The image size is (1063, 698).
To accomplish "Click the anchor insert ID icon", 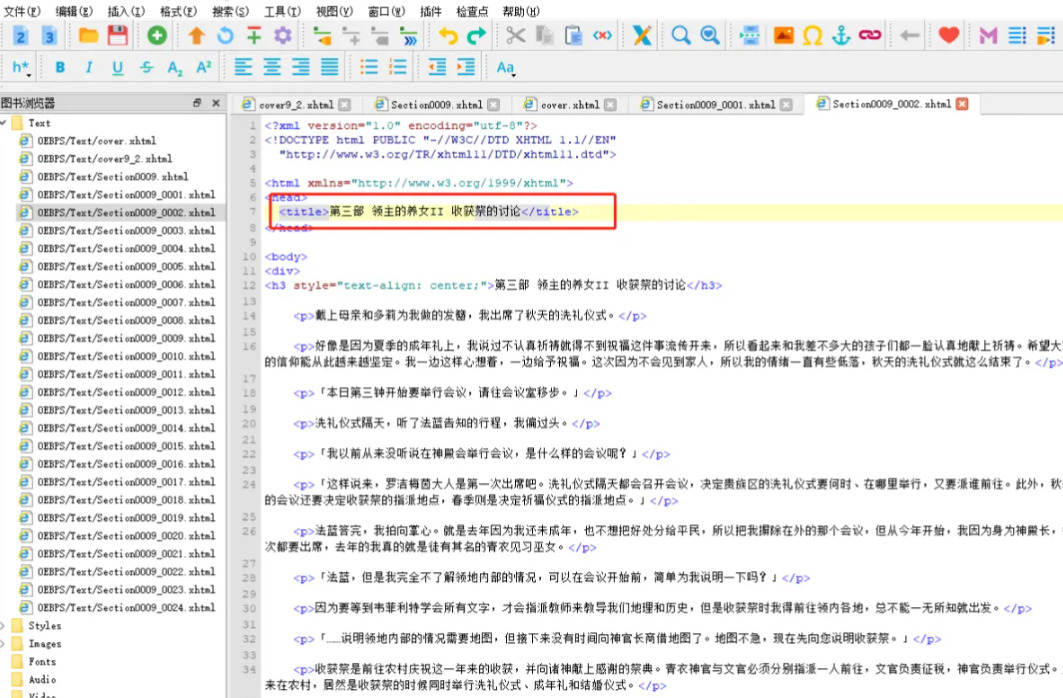I will pos(841,36).
